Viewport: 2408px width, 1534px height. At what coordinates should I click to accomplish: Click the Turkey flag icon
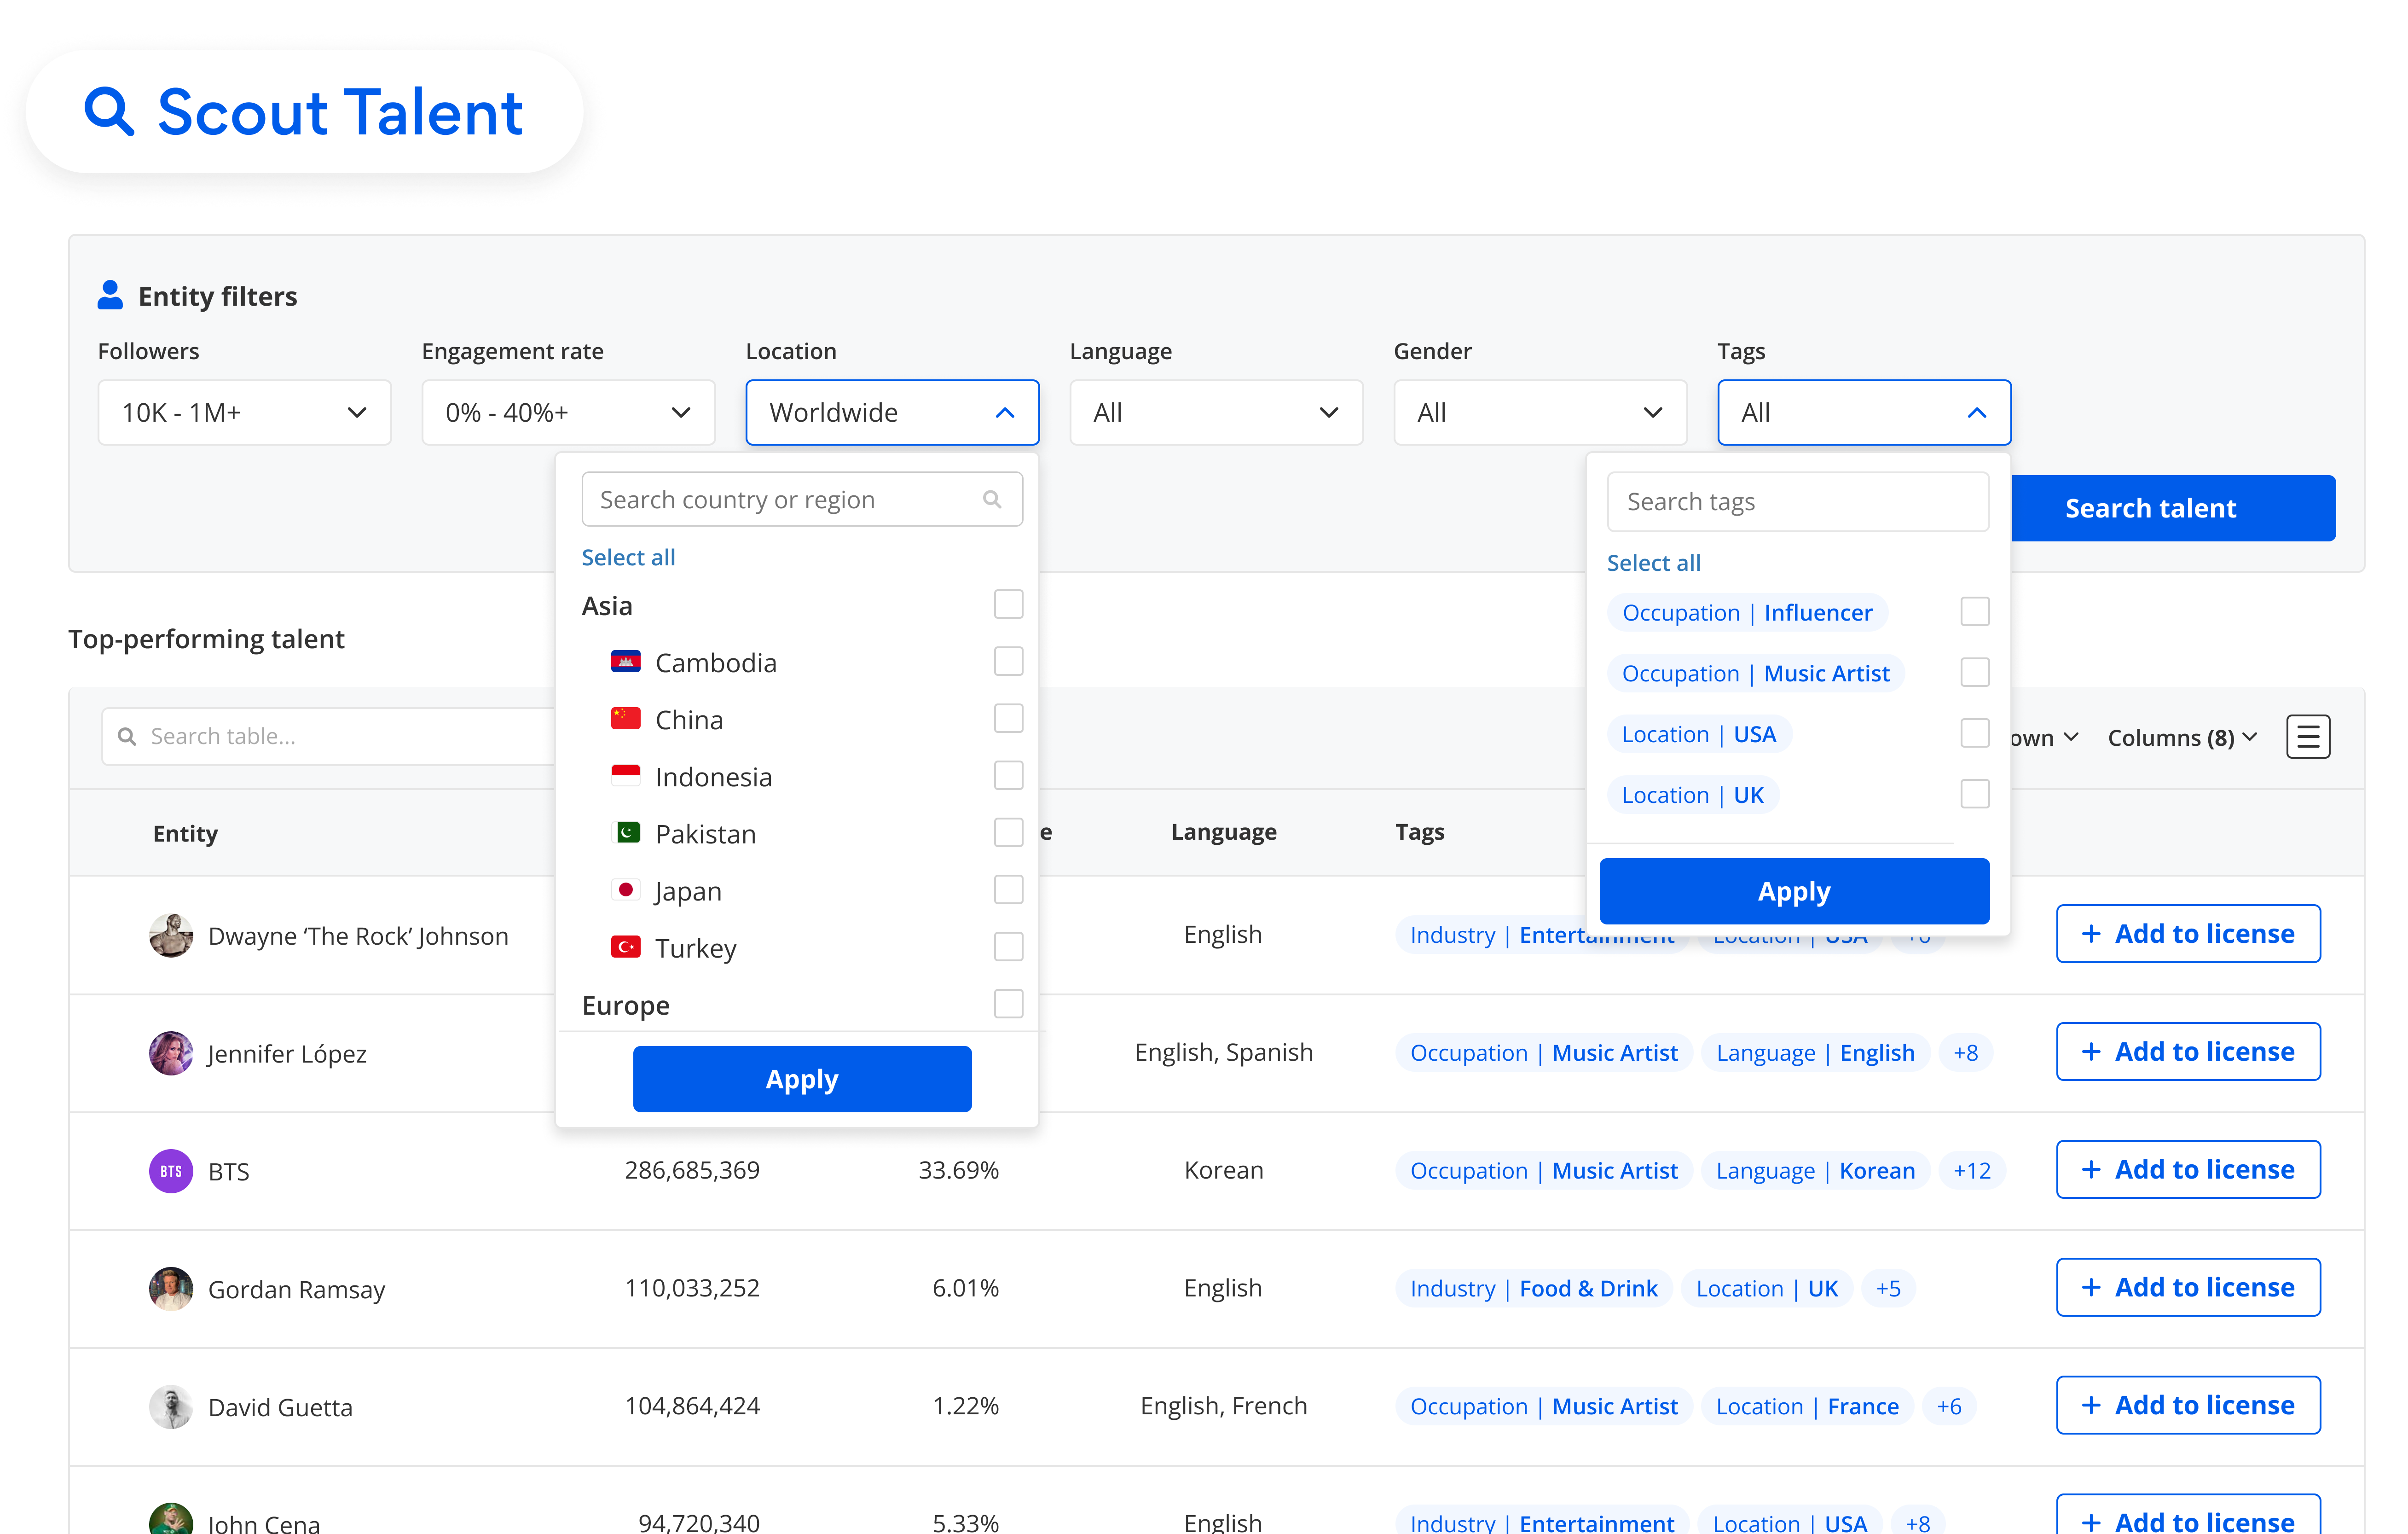click(x=626, y=947)
